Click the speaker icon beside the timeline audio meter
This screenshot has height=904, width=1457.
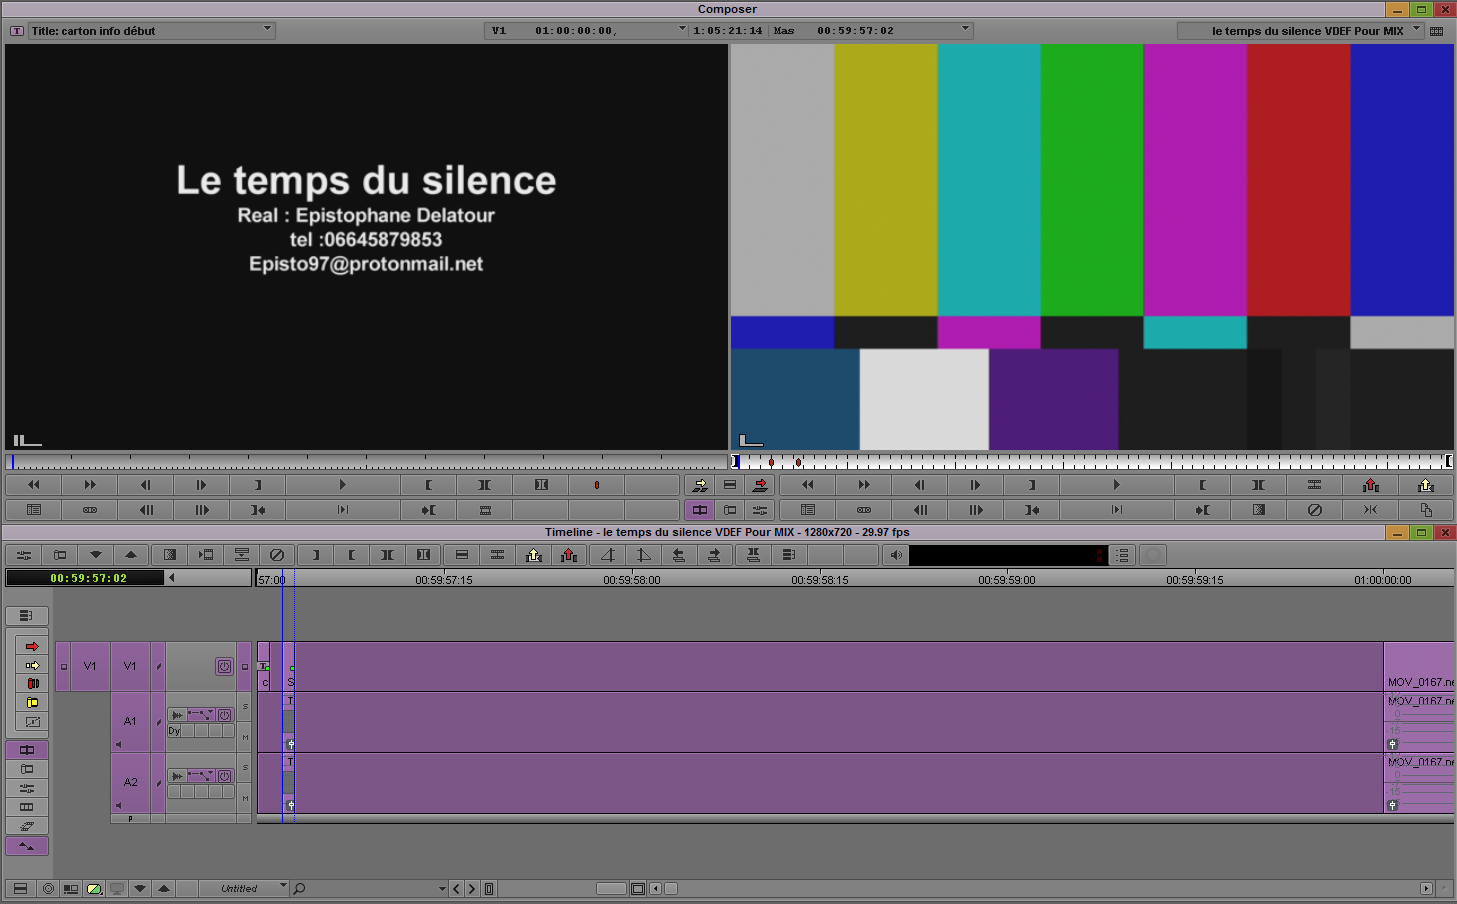coord(896,555)
